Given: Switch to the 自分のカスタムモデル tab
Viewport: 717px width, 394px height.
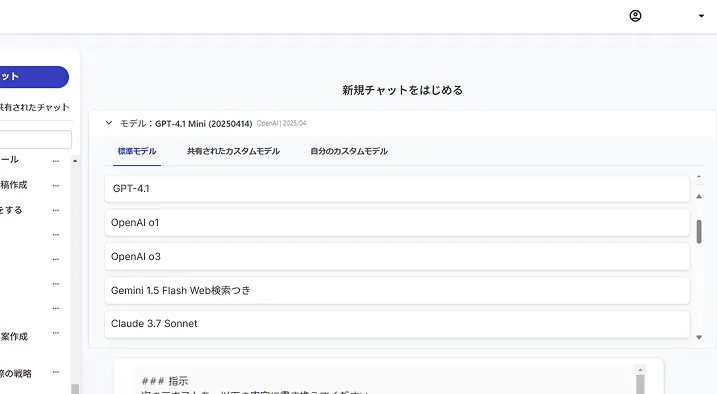Looking at the screenshot, I should pyautogui.click(x=349, y=151).
